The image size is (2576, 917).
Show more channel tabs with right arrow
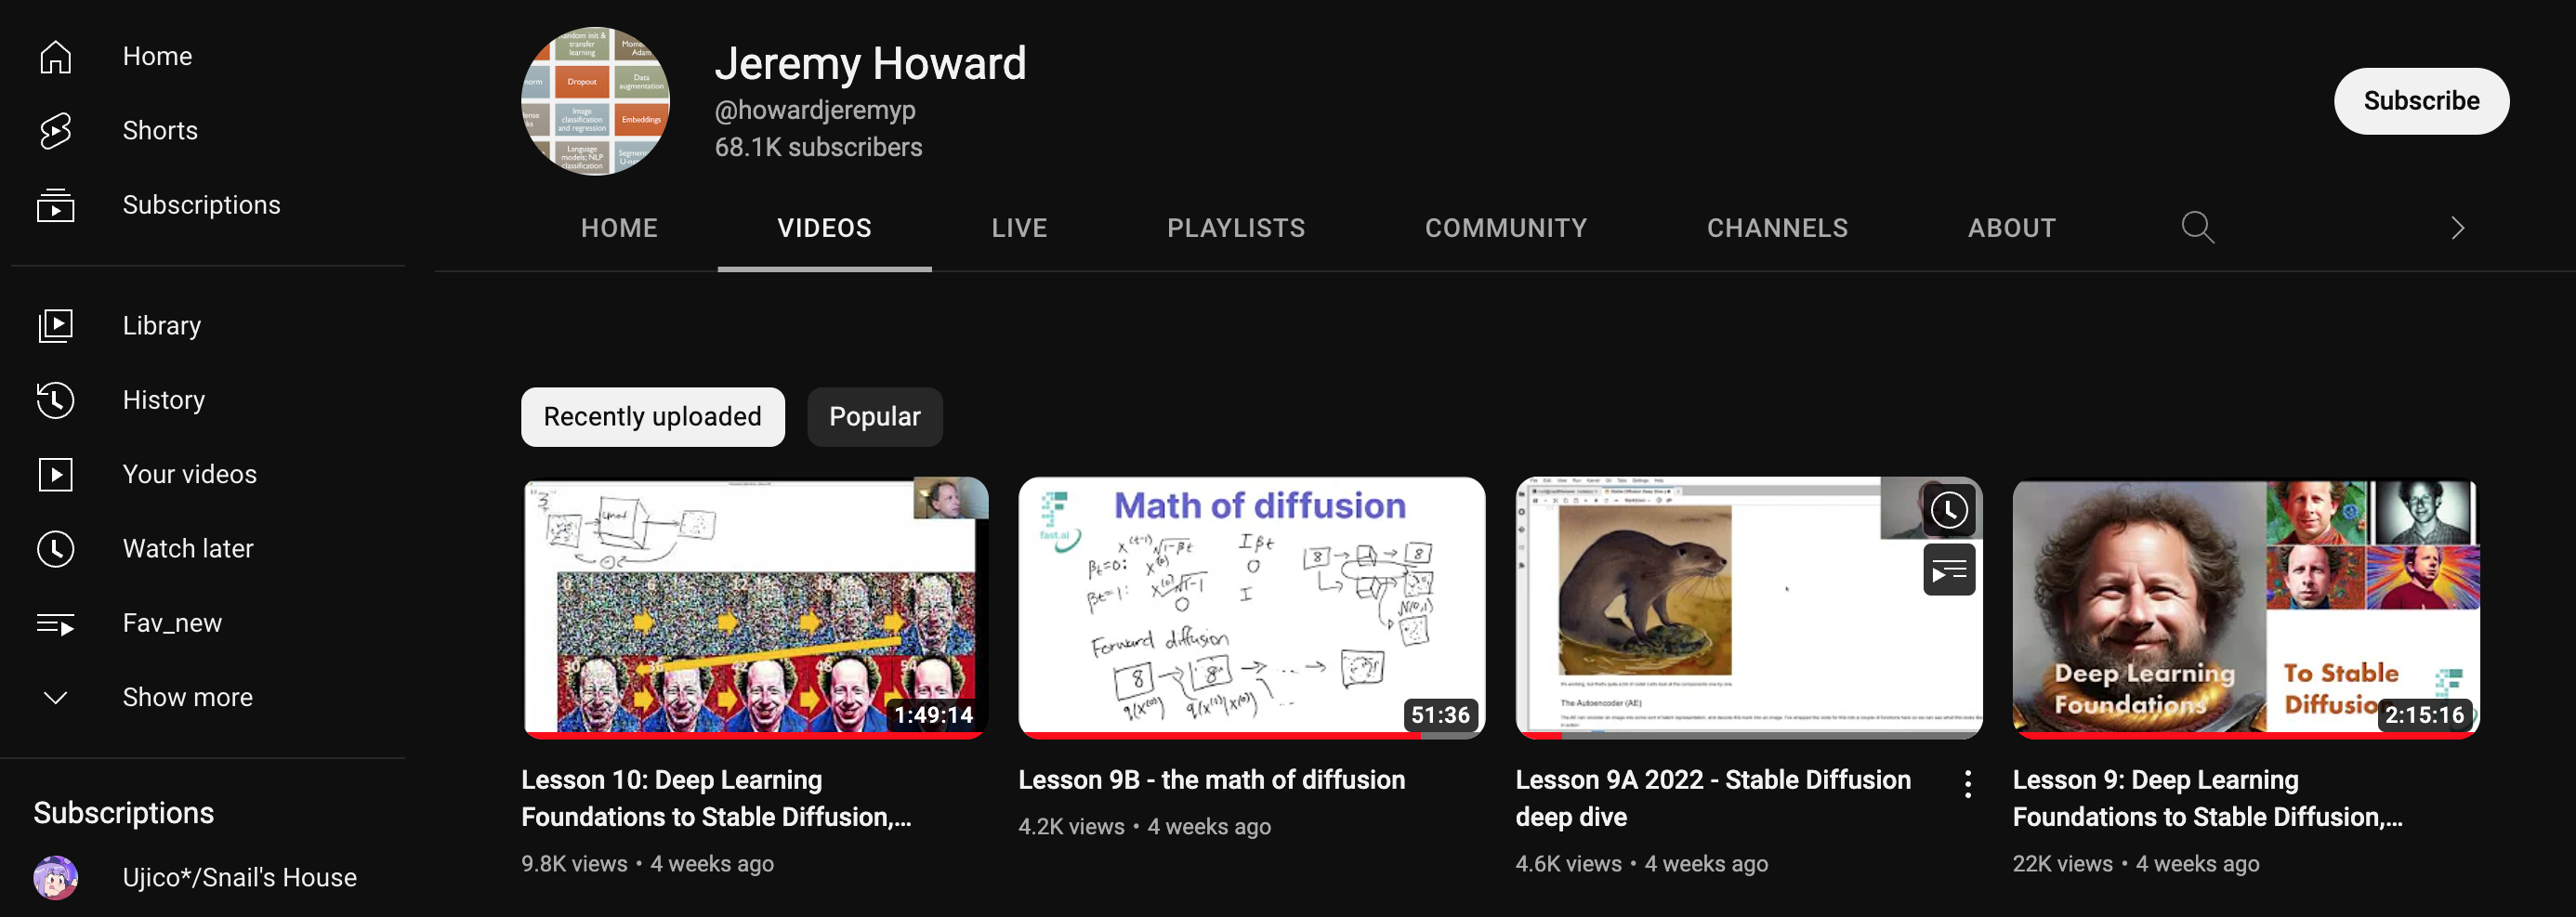click(x=2457, y=228)
